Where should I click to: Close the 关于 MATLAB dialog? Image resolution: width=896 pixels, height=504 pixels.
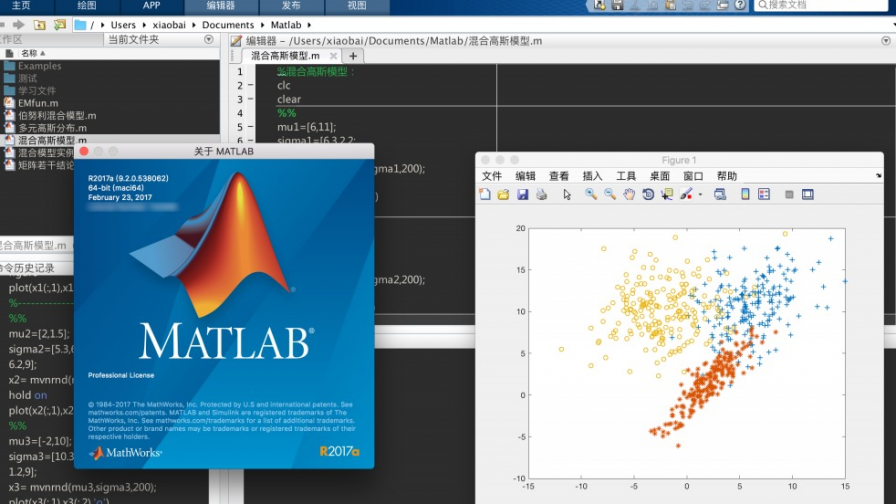(84, 151)
